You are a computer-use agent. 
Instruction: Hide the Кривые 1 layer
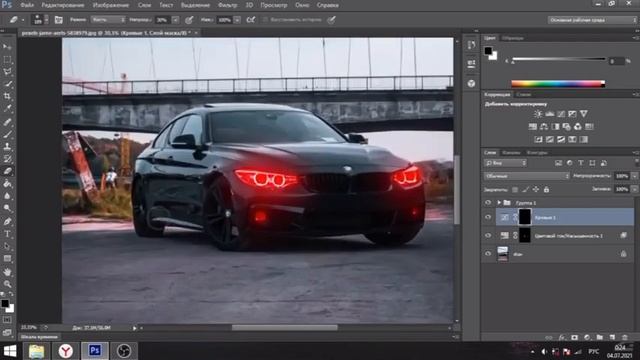(488, 217)
